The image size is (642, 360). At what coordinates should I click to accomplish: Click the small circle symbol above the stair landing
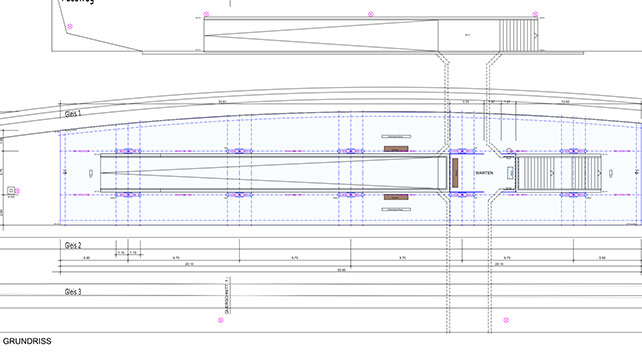point(509,151)
